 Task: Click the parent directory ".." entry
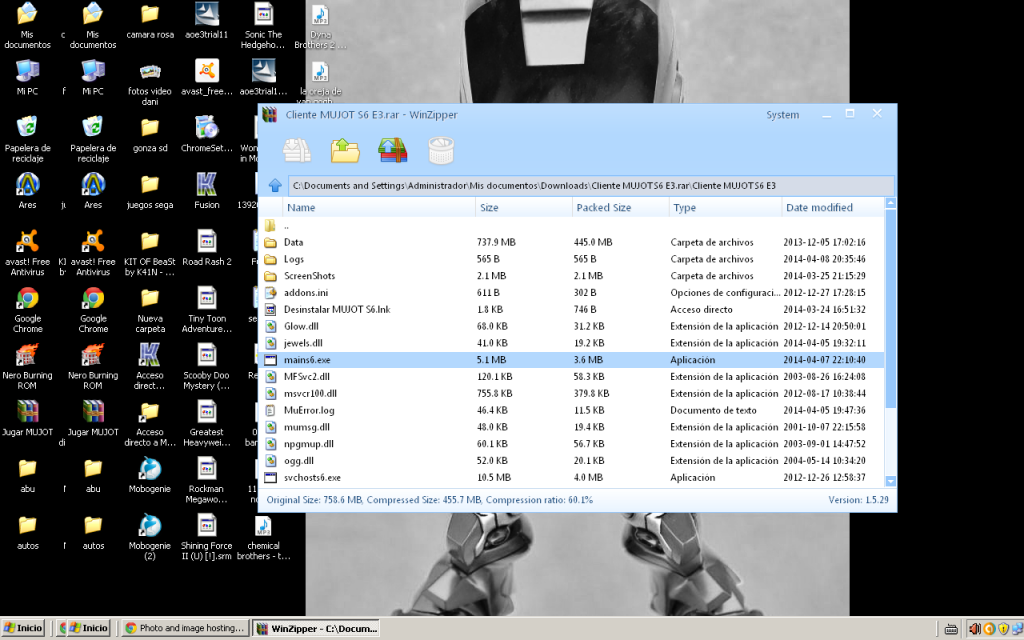pyautogui.click(x=286, y=226)
